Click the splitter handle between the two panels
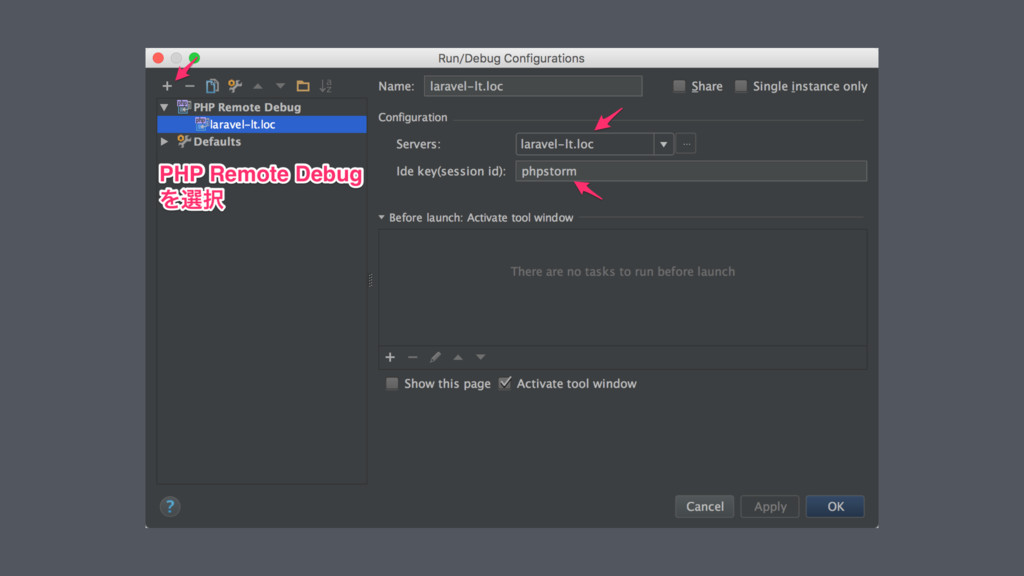1024x576 pixels. click(x=371, y=280)
